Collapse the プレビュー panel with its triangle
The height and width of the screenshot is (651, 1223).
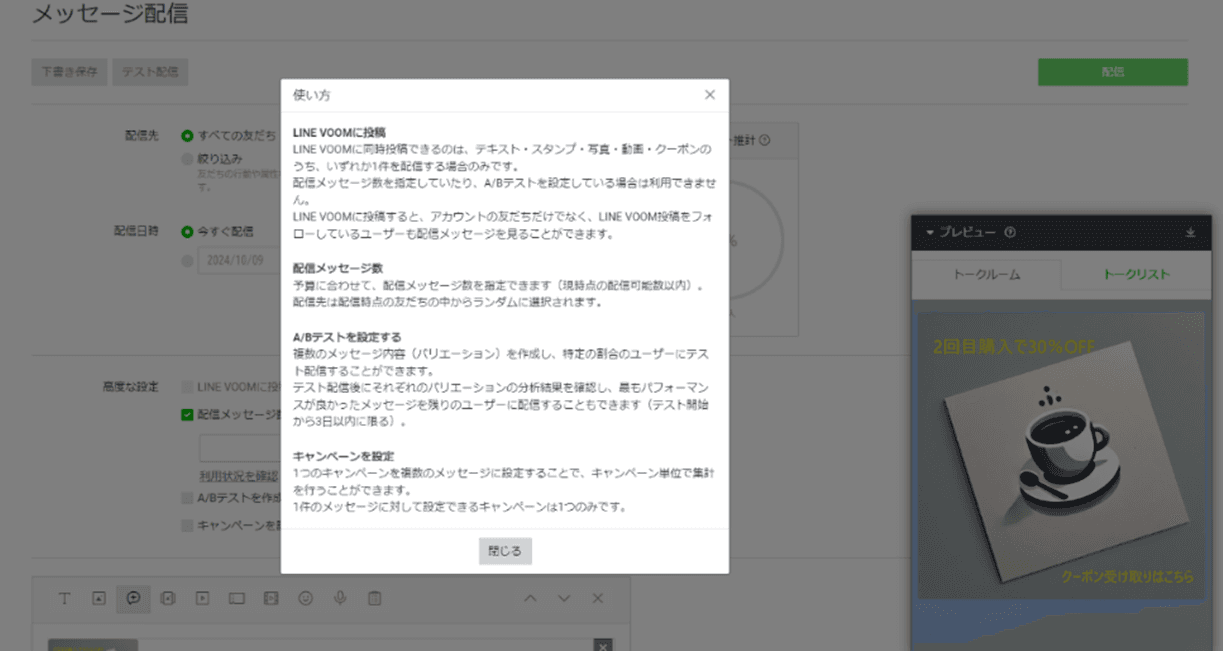click(929, 232)
